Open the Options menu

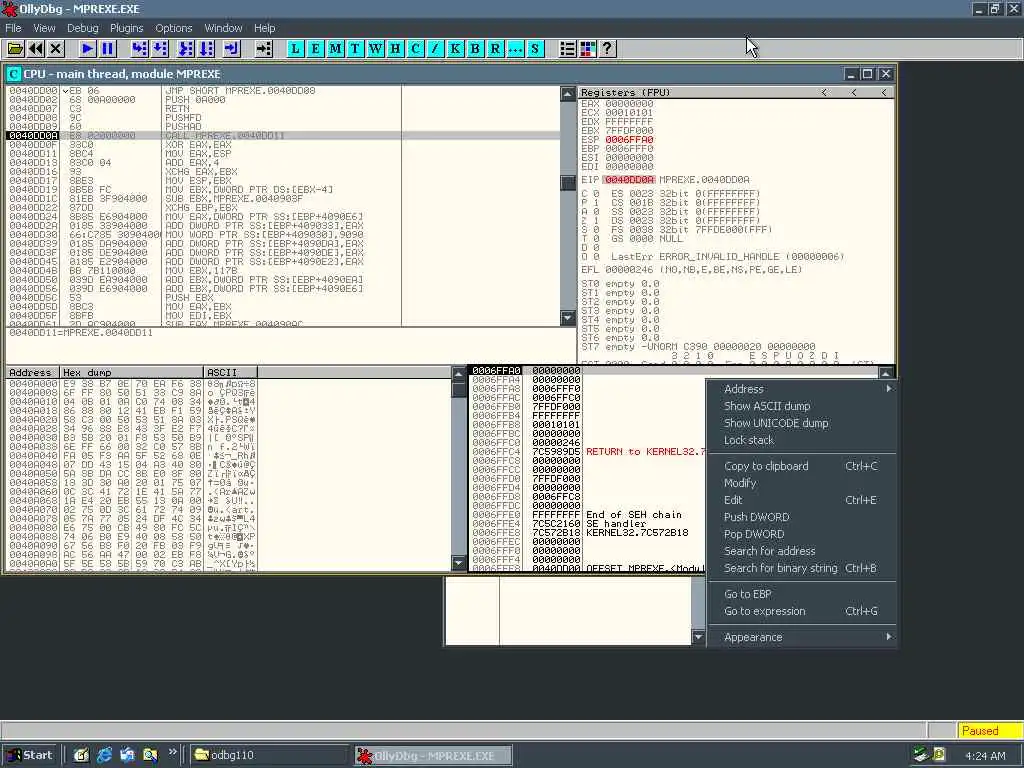[x=174, y=28]
